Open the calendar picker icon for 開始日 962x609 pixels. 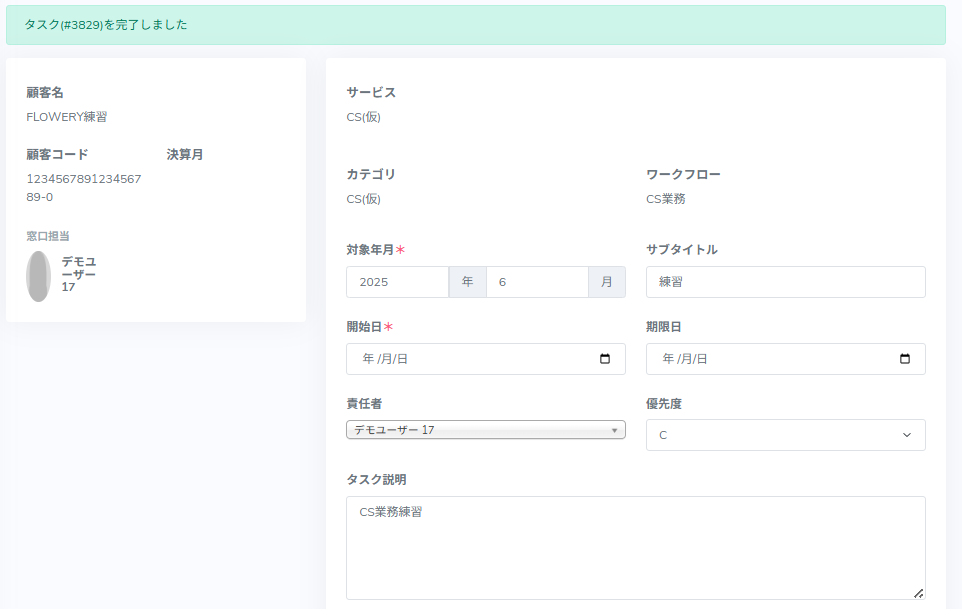click(605, 359)
